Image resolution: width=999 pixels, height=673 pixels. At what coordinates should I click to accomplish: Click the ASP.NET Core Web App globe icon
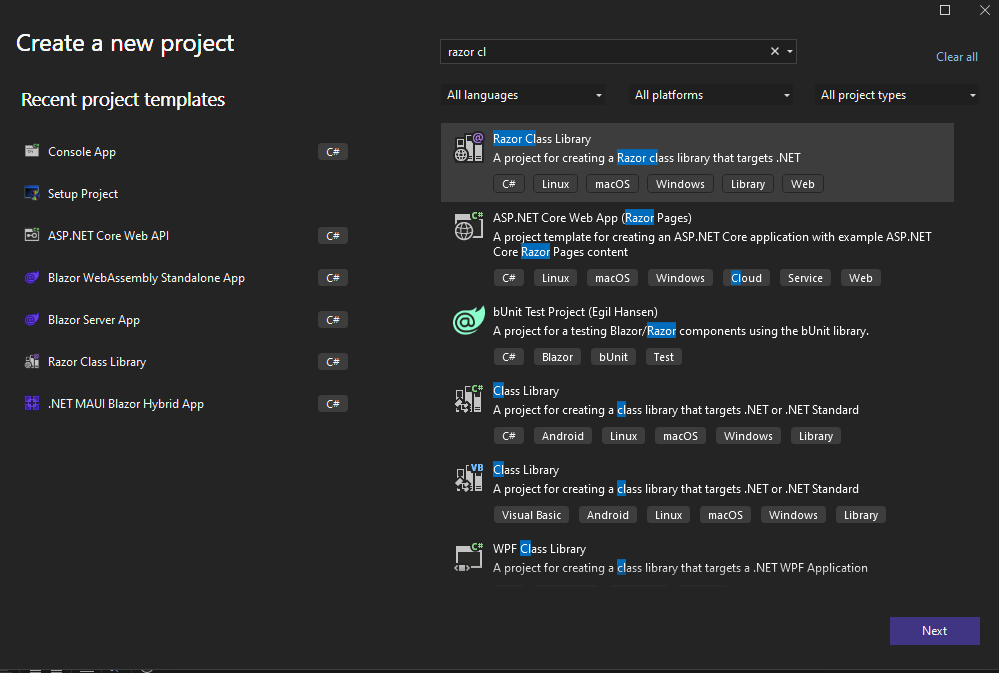coord(468,226)
